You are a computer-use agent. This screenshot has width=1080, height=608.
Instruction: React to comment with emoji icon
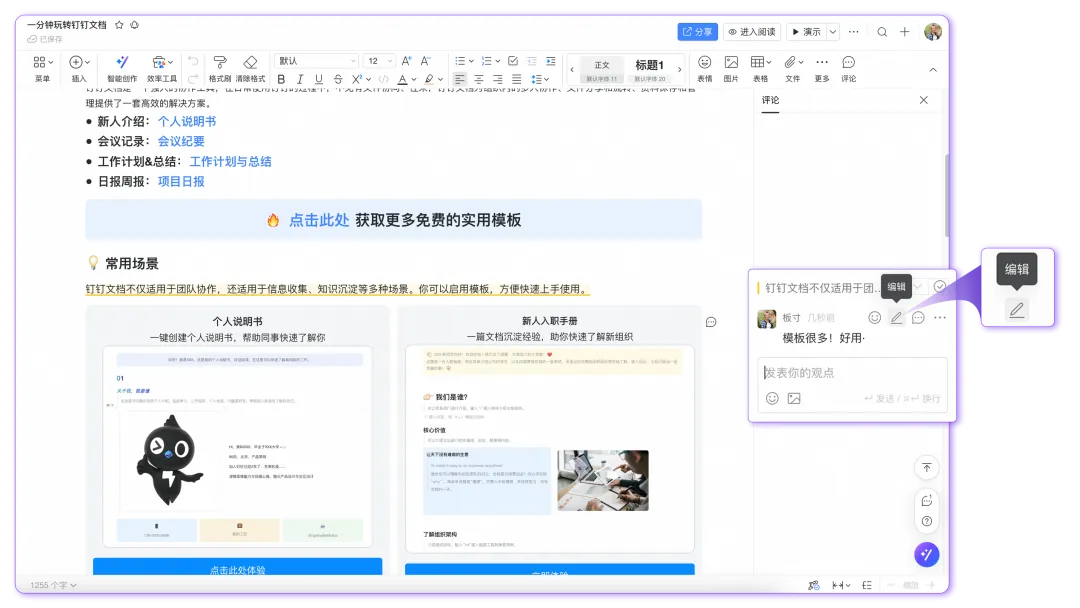874,317
